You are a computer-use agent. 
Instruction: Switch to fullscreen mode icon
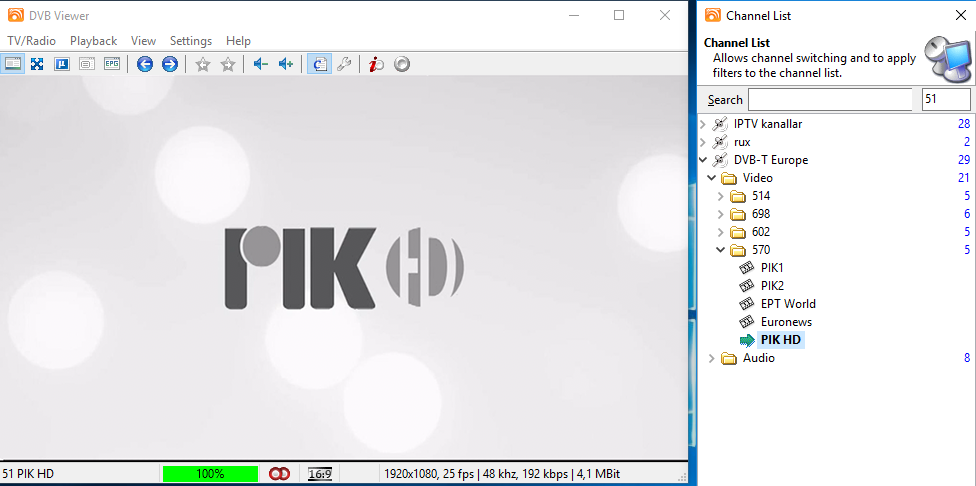coord(37,63)
